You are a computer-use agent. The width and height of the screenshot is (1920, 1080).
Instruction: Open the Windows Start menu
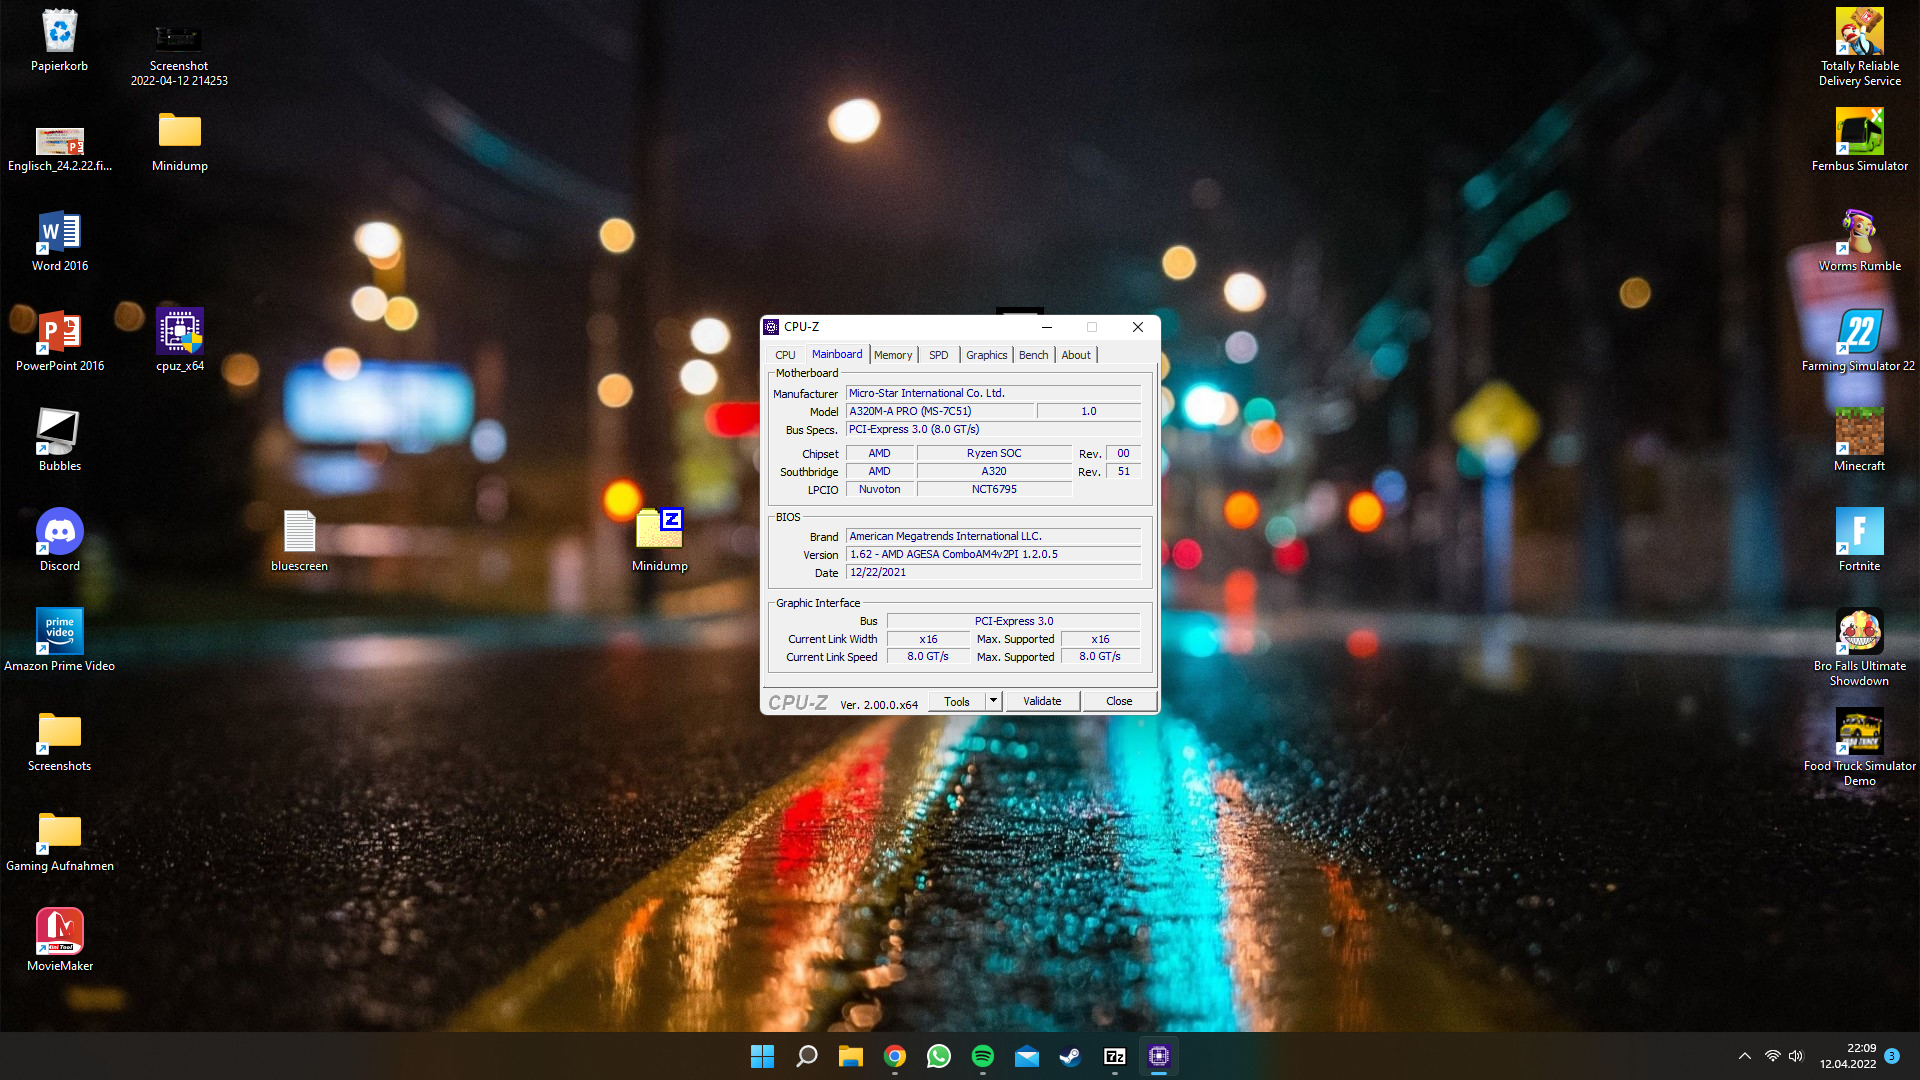(762, 1056)
